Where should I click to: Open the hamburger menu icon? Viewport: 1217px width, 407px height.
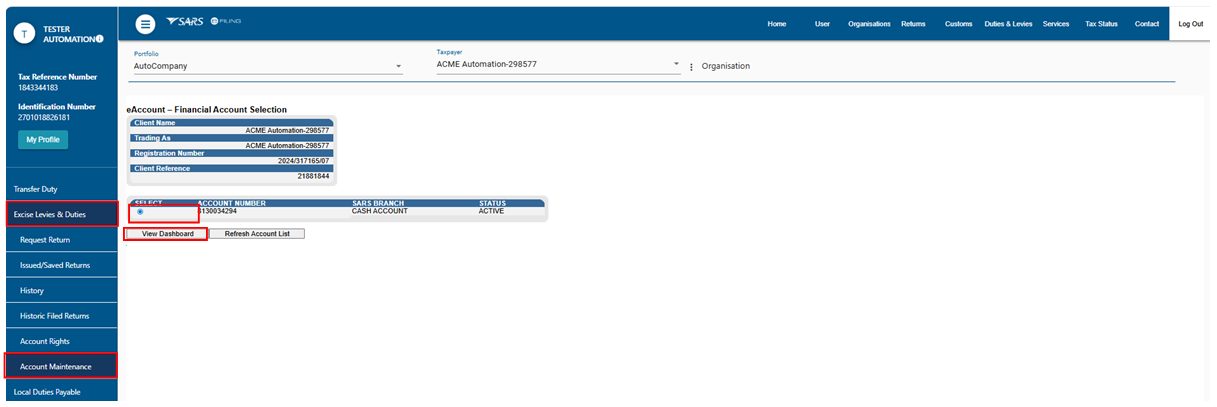[145, 24]
